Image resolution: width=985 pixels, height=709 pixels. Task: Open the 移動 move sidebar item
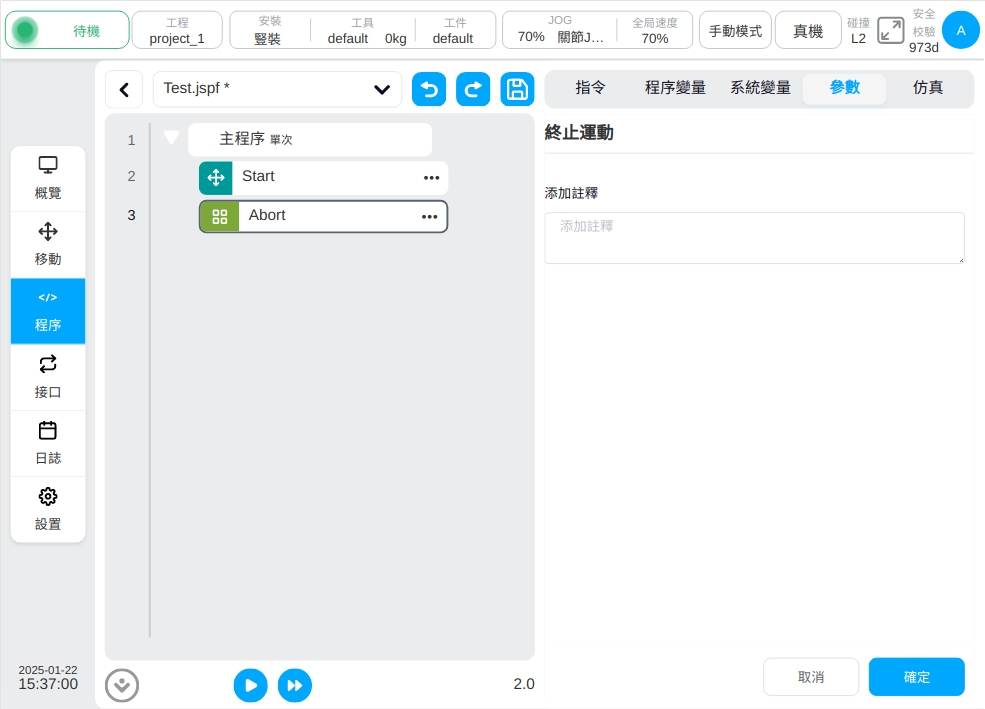pyautogui.click(x=48, y=245)
